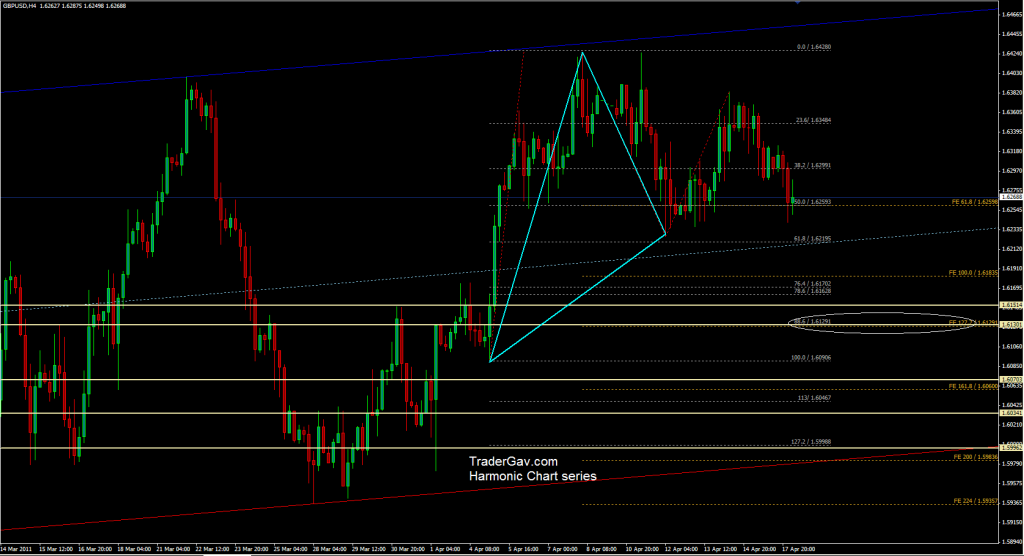The height and width of the screenshot is (556, 1024).
Task: Click price axis value 1.63605
Action: click(1012, 112)
